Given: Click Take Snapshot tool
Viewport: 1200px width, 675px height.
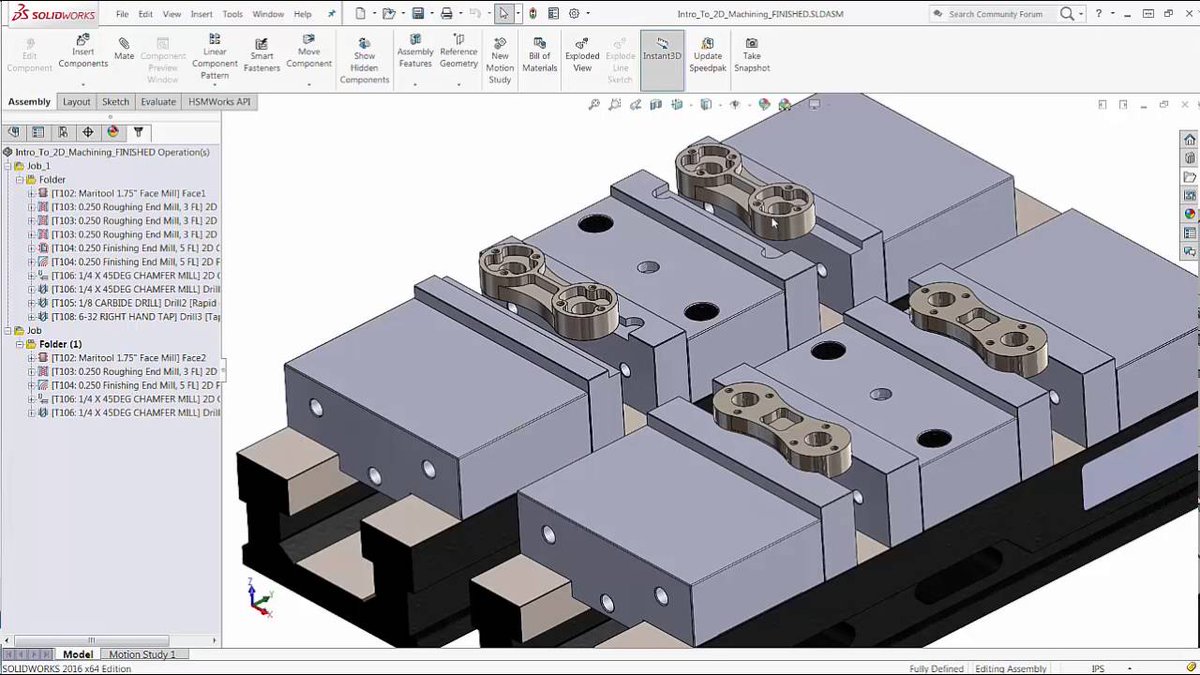Looking at the screenshot, I should click(752, 55).
